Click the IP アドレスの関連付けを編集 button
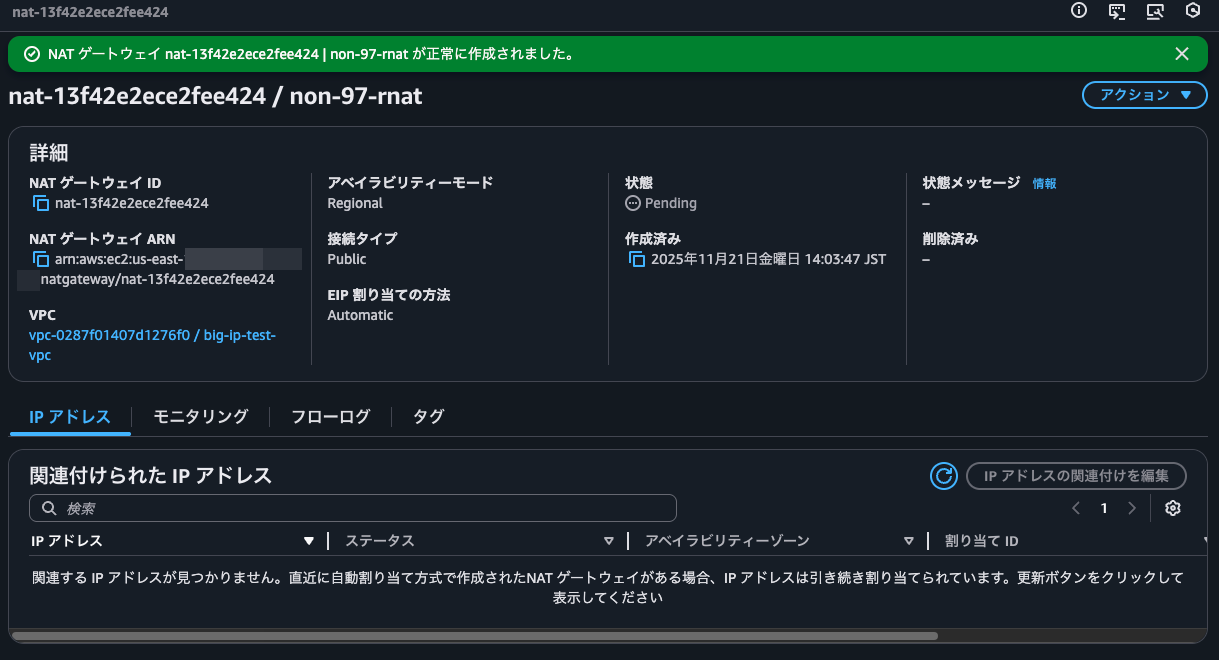Screen dimensions: 1219x660 click(1076, 476)
